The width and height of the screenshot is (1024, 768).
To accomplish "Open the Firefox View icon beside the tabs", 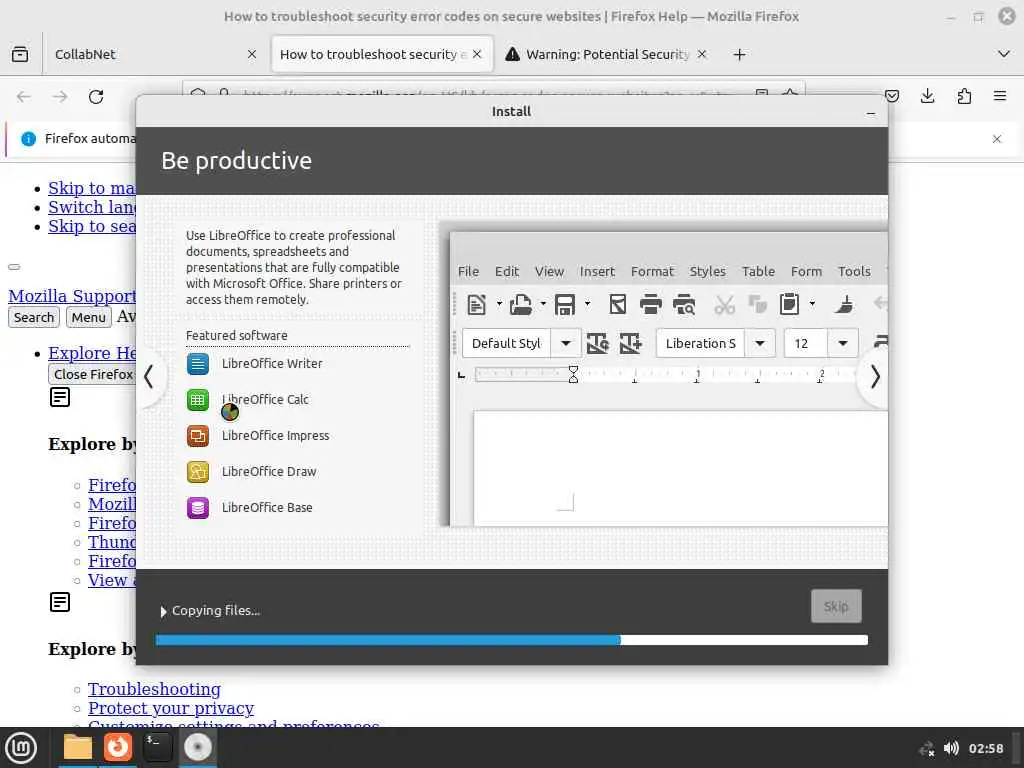I will point(20,54).
